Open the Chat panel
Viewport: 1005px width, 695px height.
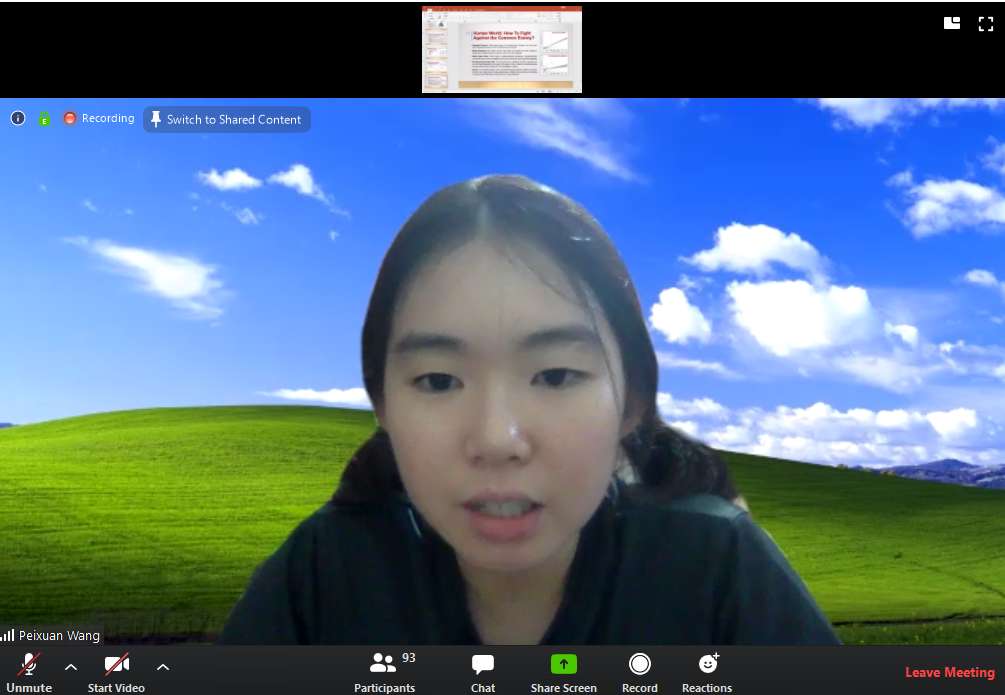pyautogui.click(x=483, y=671)
